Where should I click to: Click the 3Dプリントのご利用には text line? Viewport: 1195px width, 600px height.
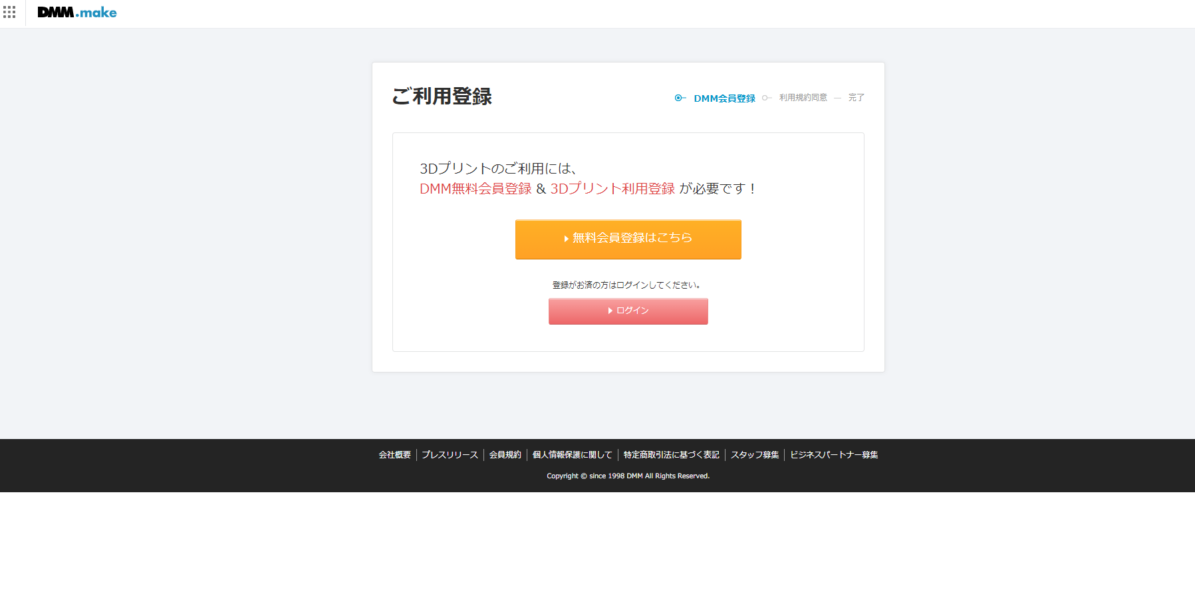pyautogui.click(x=500, y=168)
